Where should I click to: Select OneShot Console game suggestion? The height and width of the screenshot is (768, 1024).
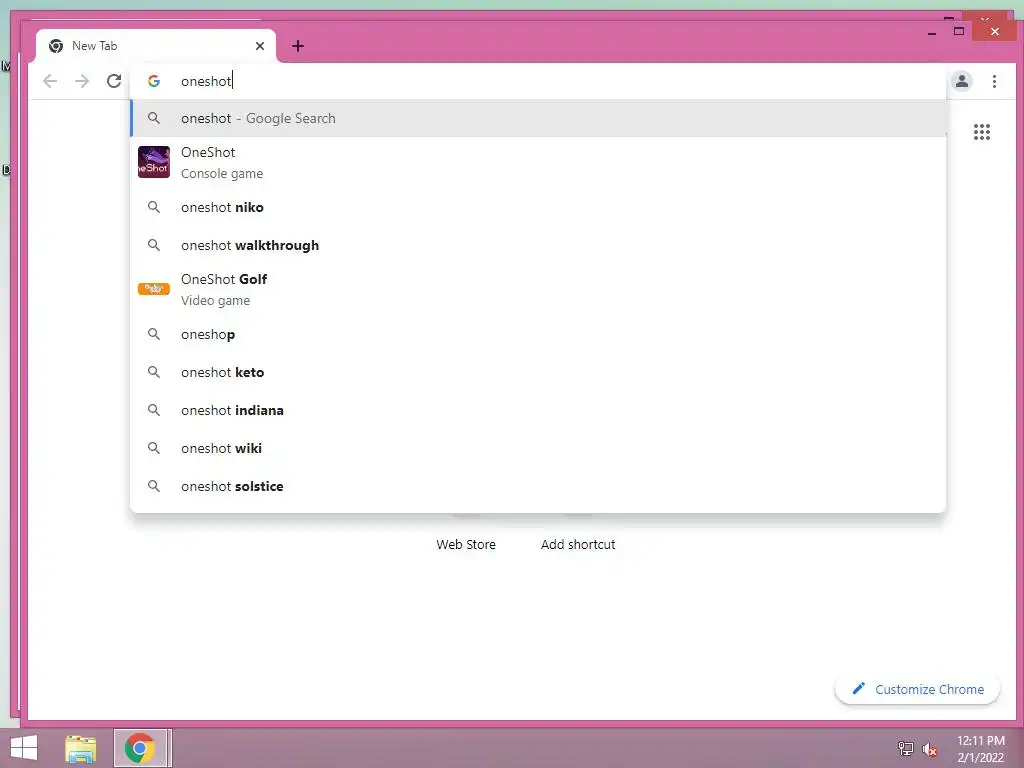pos(538,162)
